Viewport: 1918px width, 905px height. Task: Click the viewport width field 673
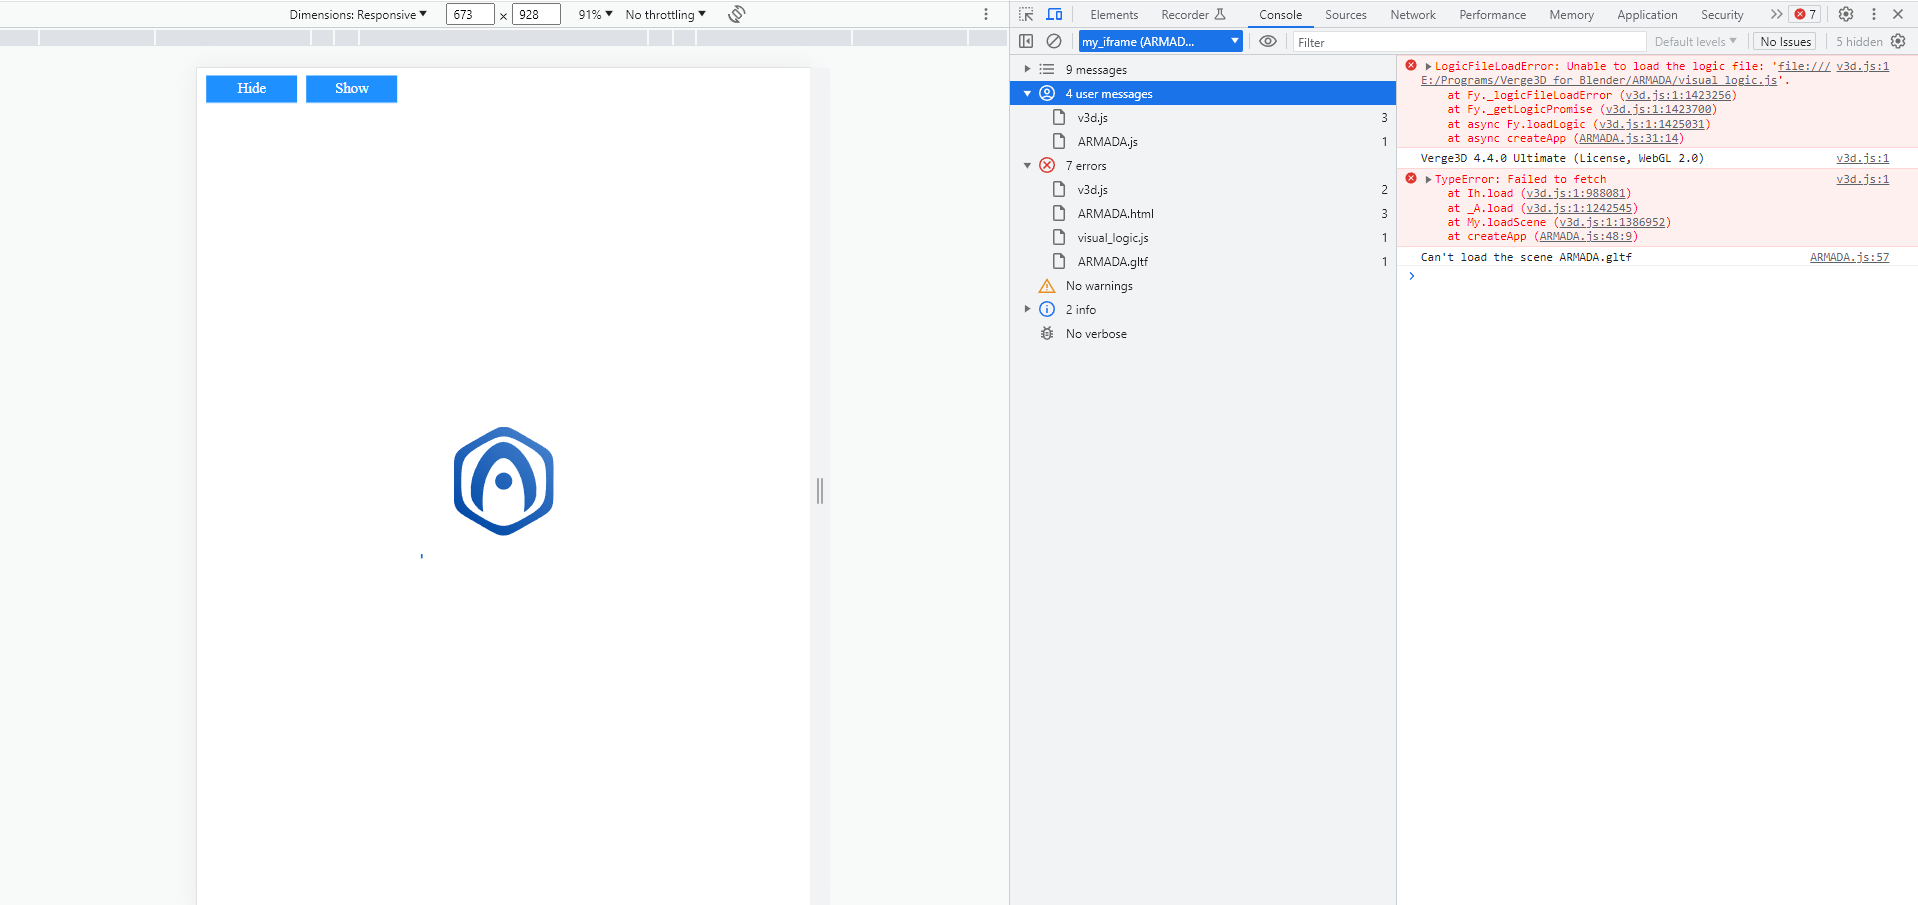(470, 14)
